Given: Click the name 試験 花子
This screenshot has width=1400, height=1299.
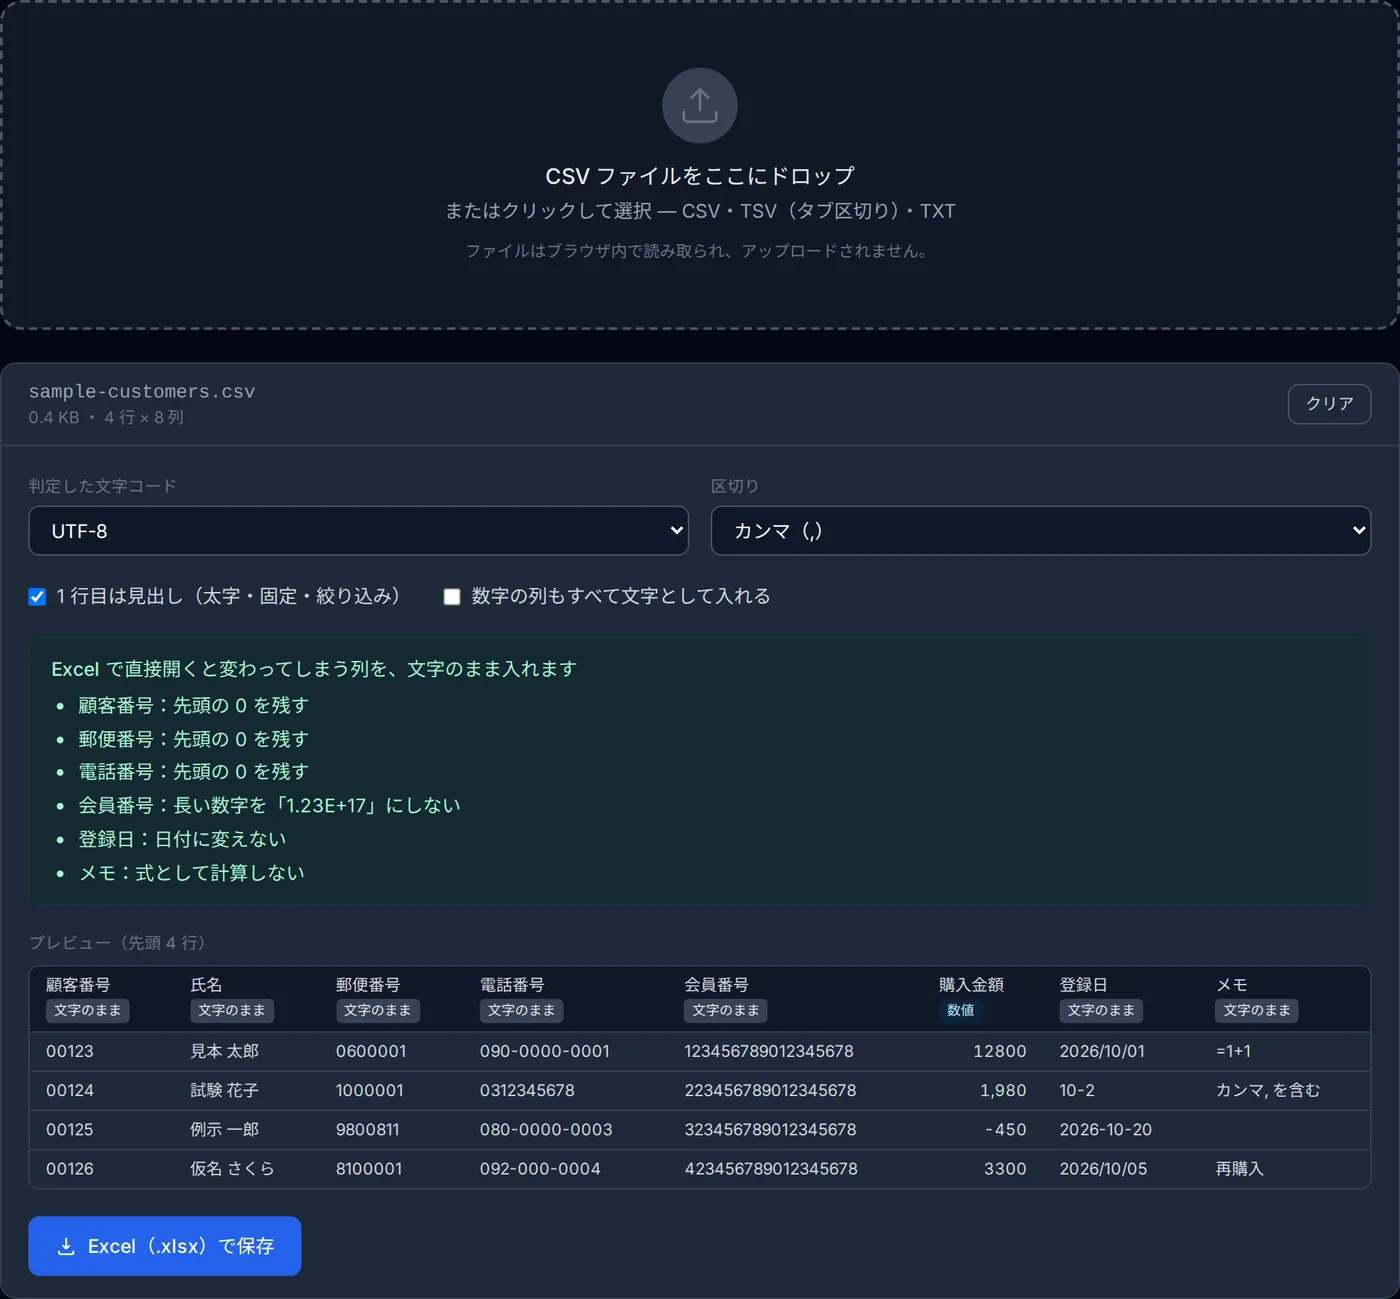Looking at the screenshot, I should (x=225, y=1090).
